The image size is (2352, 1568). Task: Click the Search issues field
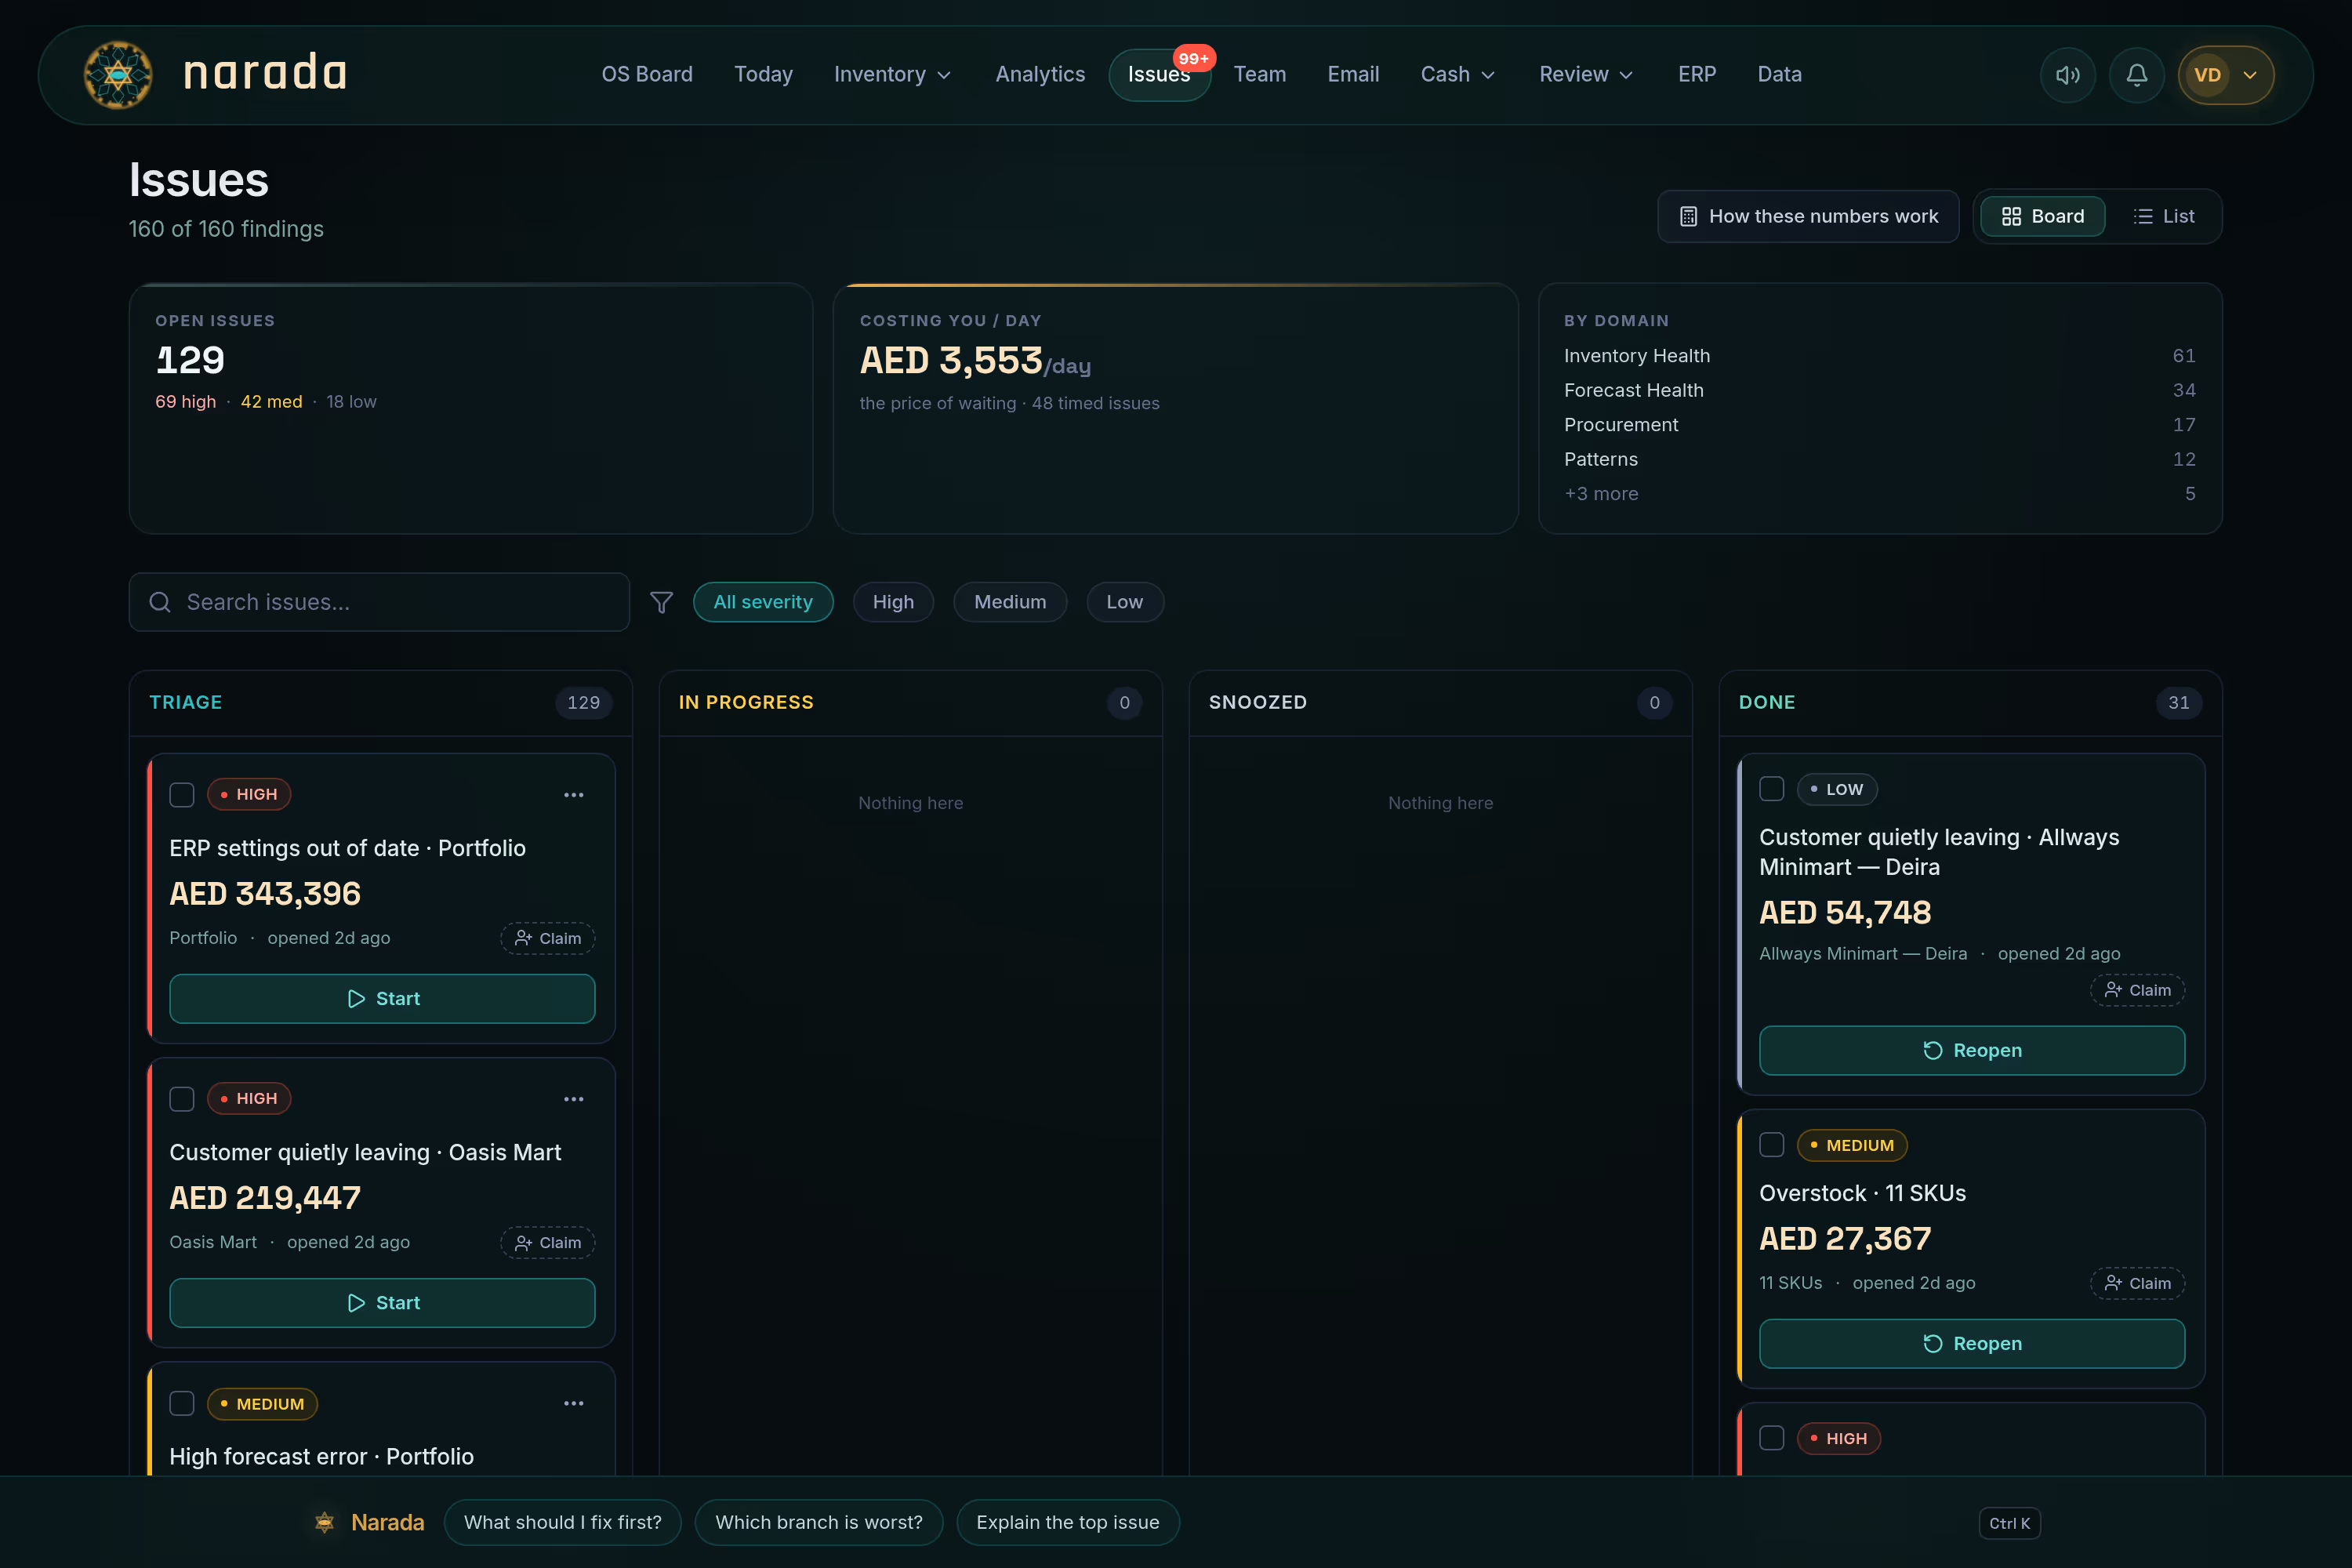[379, 602]
